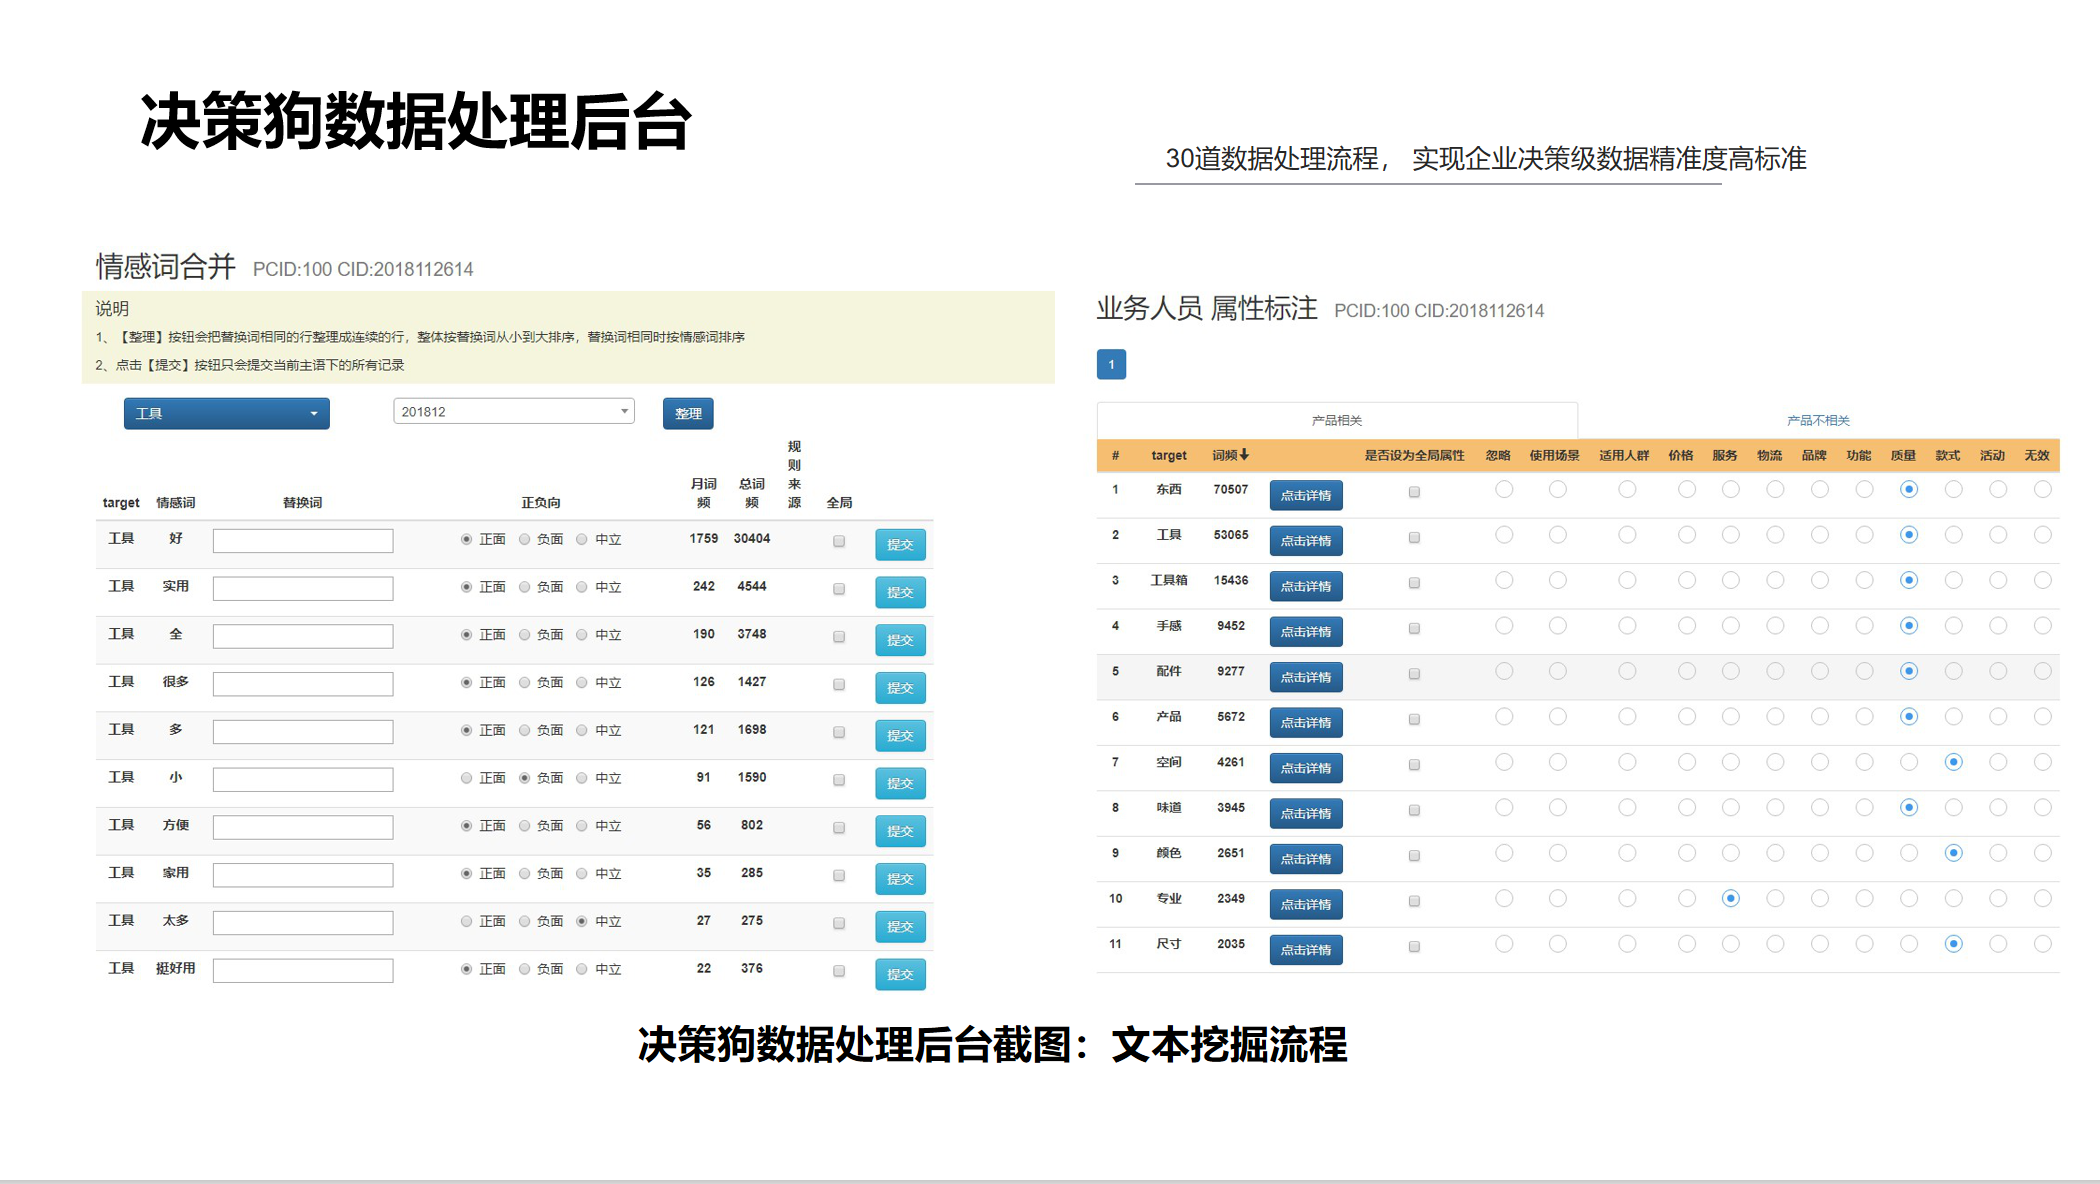Click the 总词频 column header
This screenshot has width=2100, height=1184.
point(752,493)
